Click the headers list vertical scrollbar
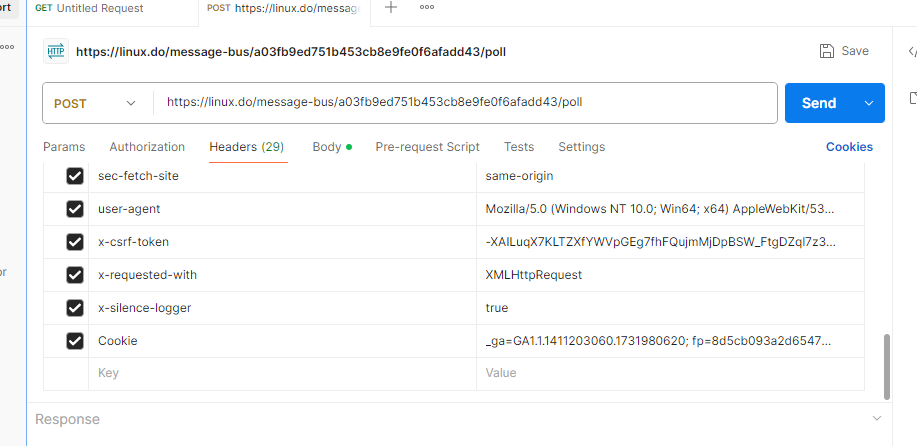Screen dimensions: 917x446 click(x=887, y=367)
